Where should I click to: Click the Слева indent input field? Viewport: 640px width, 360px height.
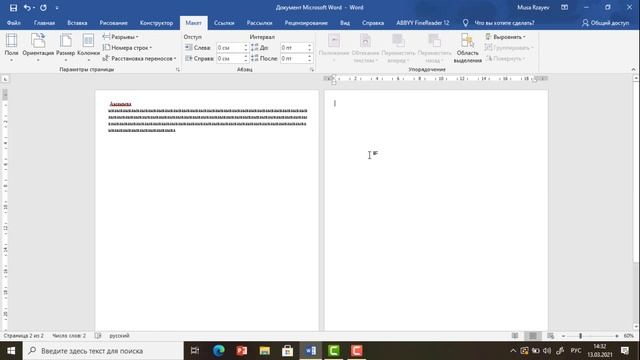coord(229,48)
